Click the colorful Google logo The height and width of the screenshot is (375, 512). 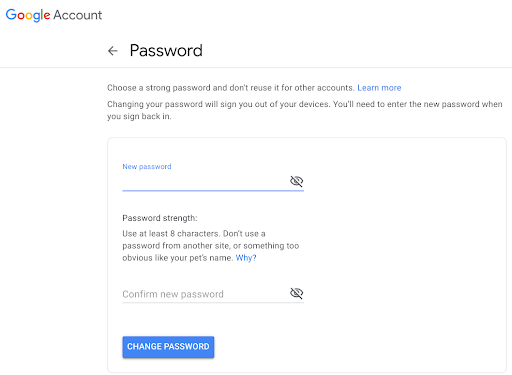(28, 15)
